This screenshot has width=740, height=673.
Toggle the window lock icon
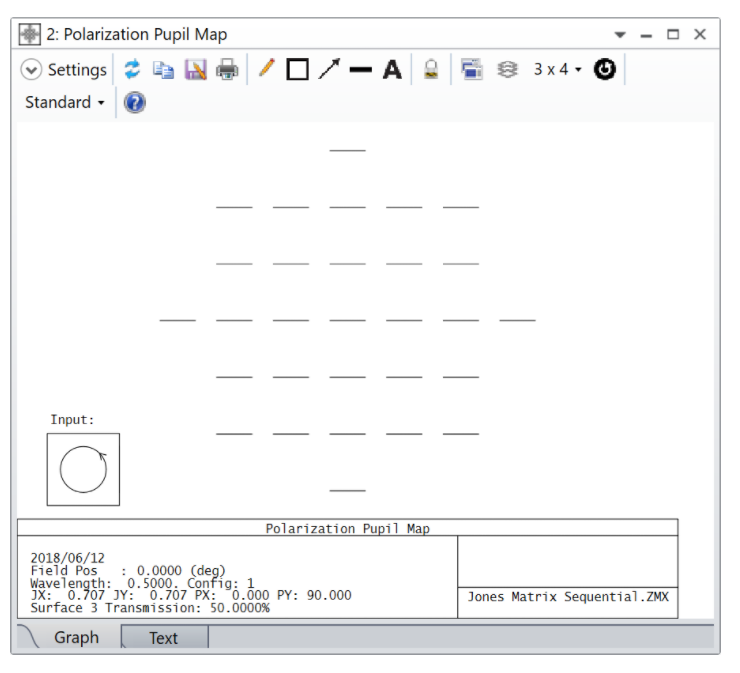coord(431,69)
